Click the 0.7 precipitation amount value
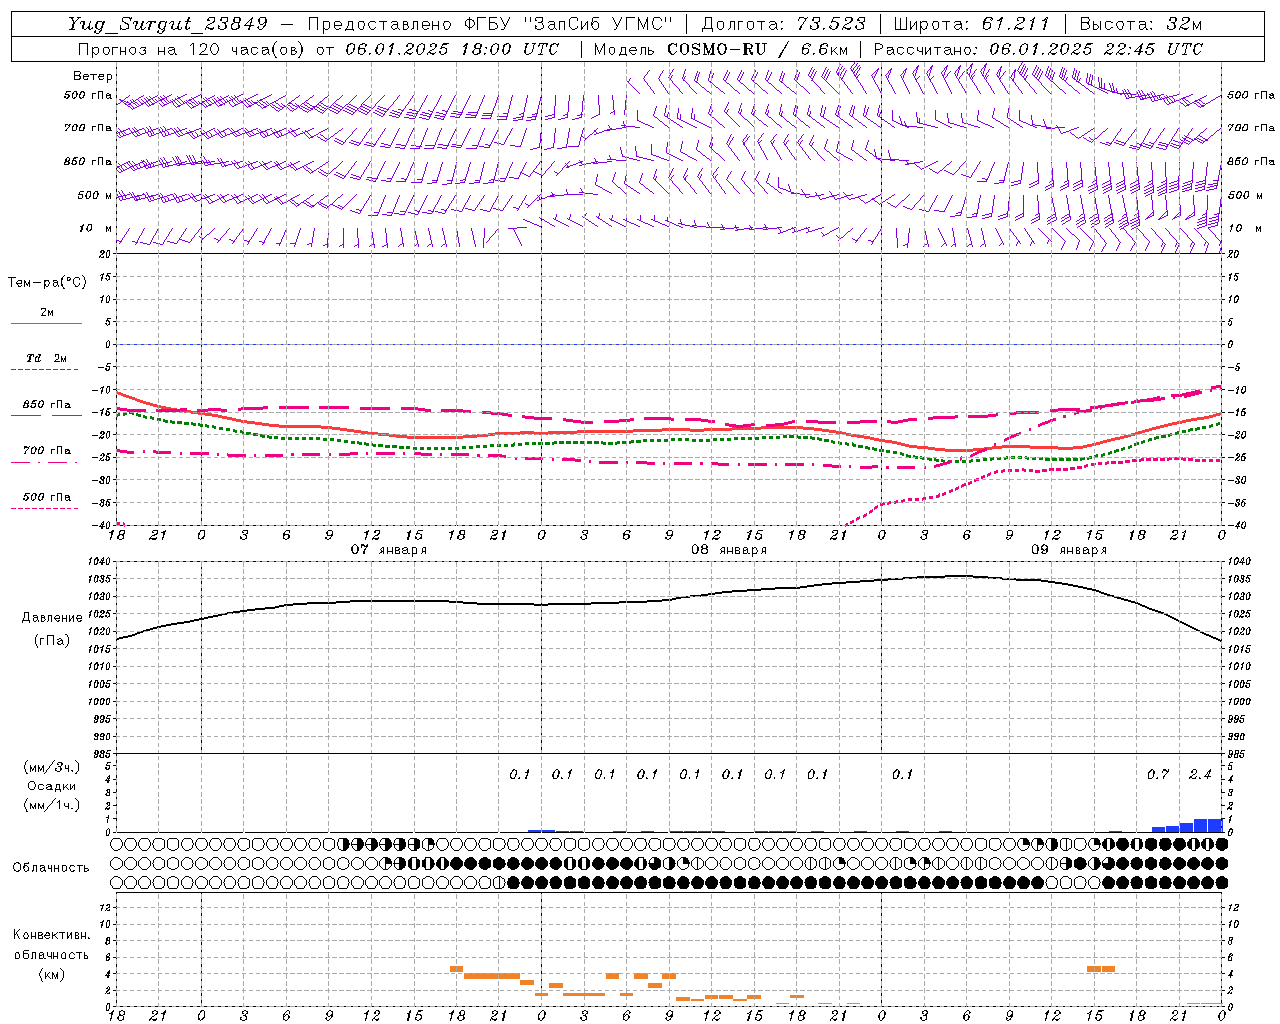 1158,775
